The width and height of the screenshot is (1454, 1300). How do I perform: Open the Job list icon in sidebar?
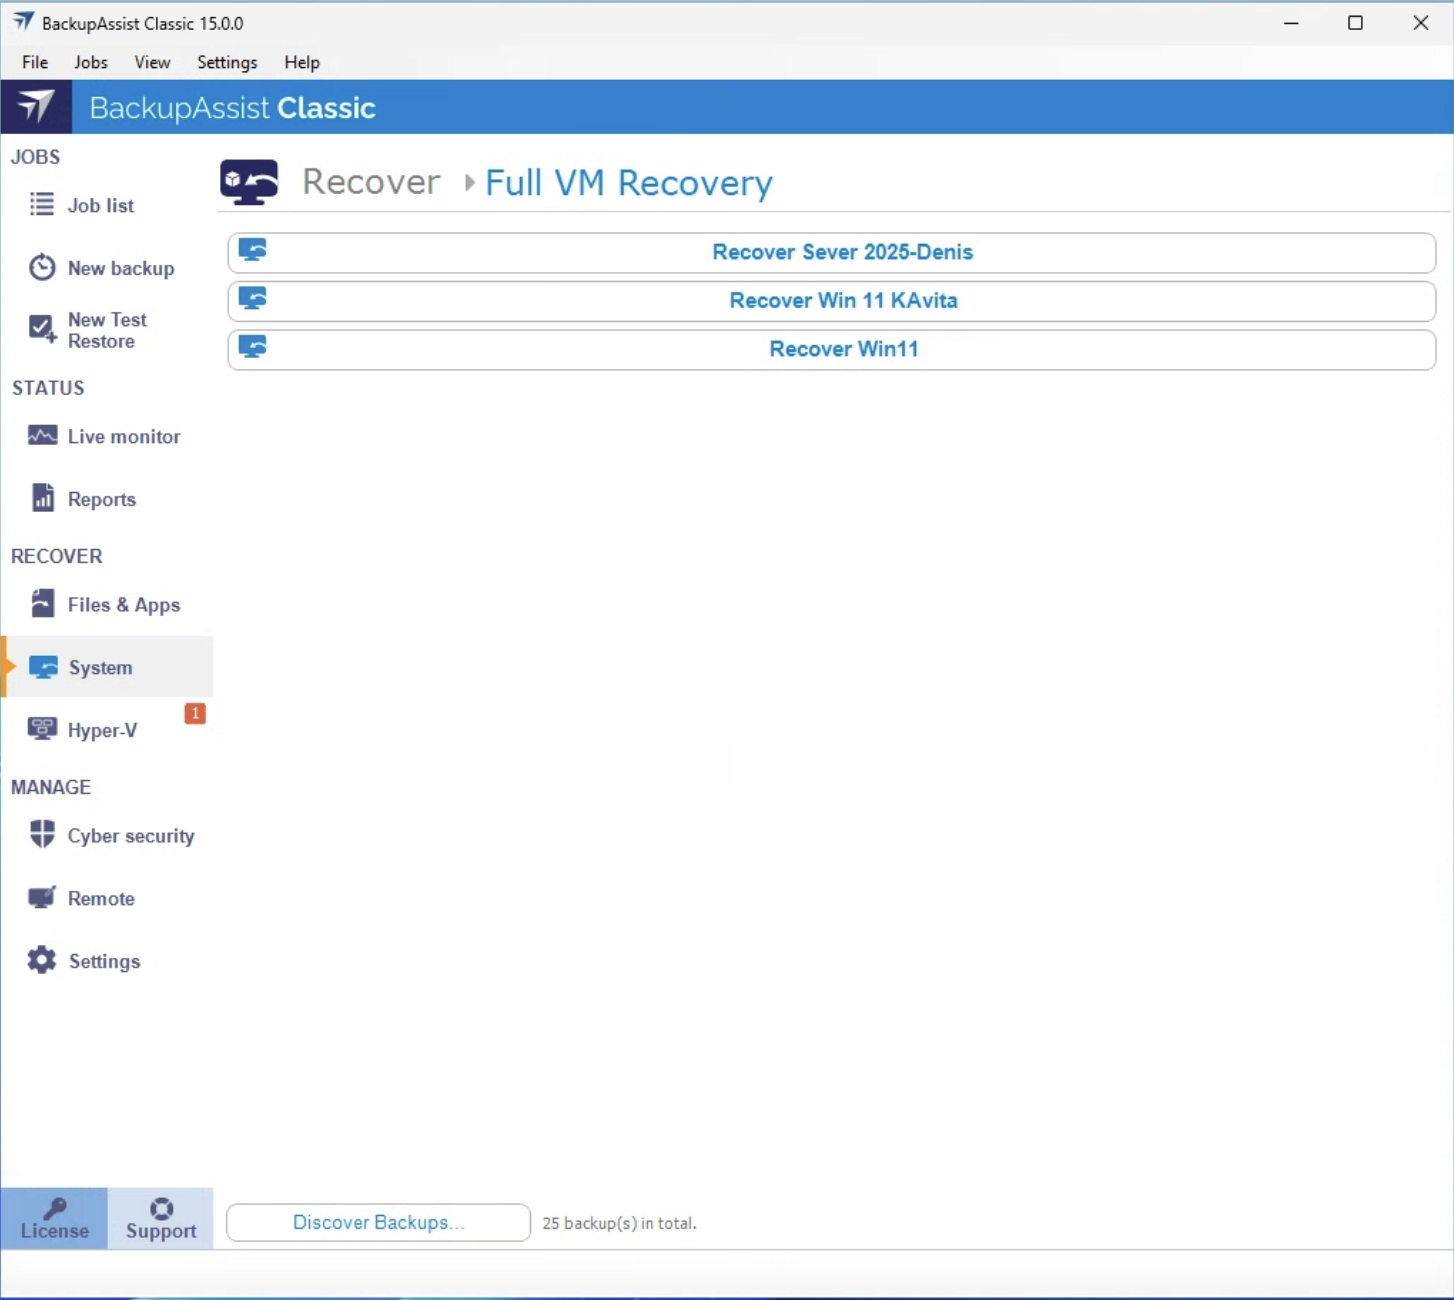tap(42, 205)
